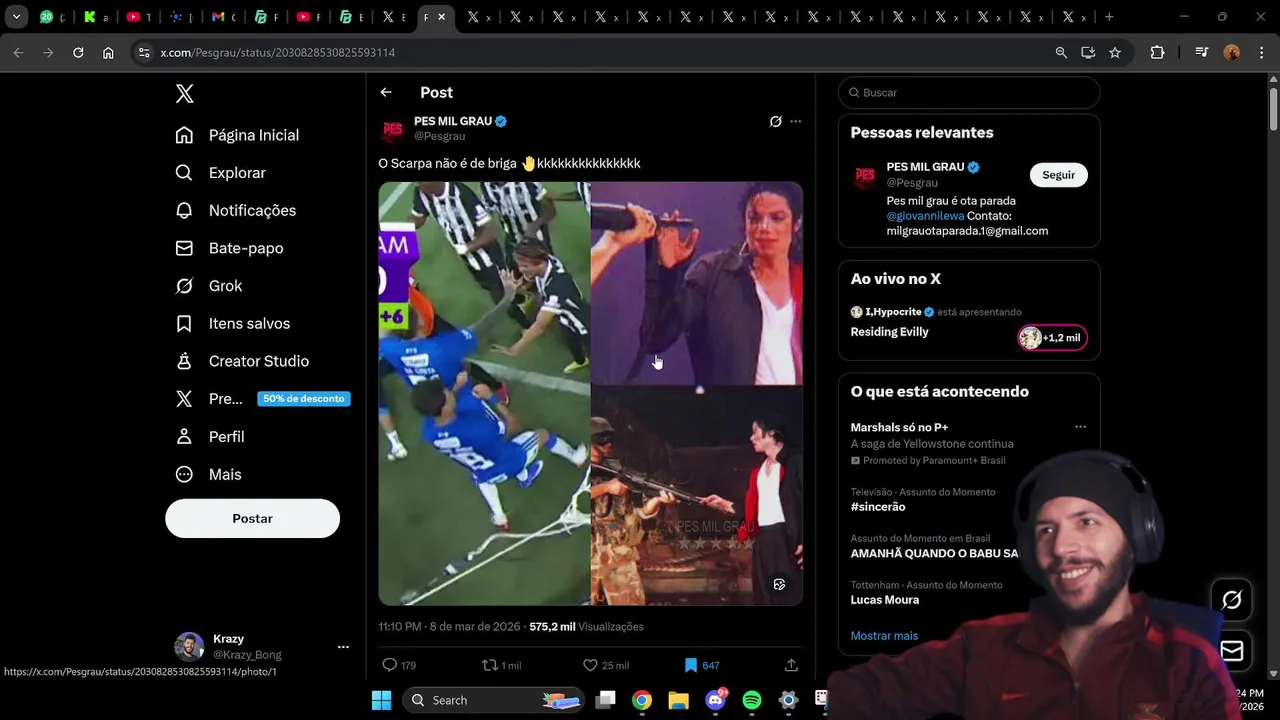
Task: Open Itens salvos bookmarks
Action: point(232,324)
